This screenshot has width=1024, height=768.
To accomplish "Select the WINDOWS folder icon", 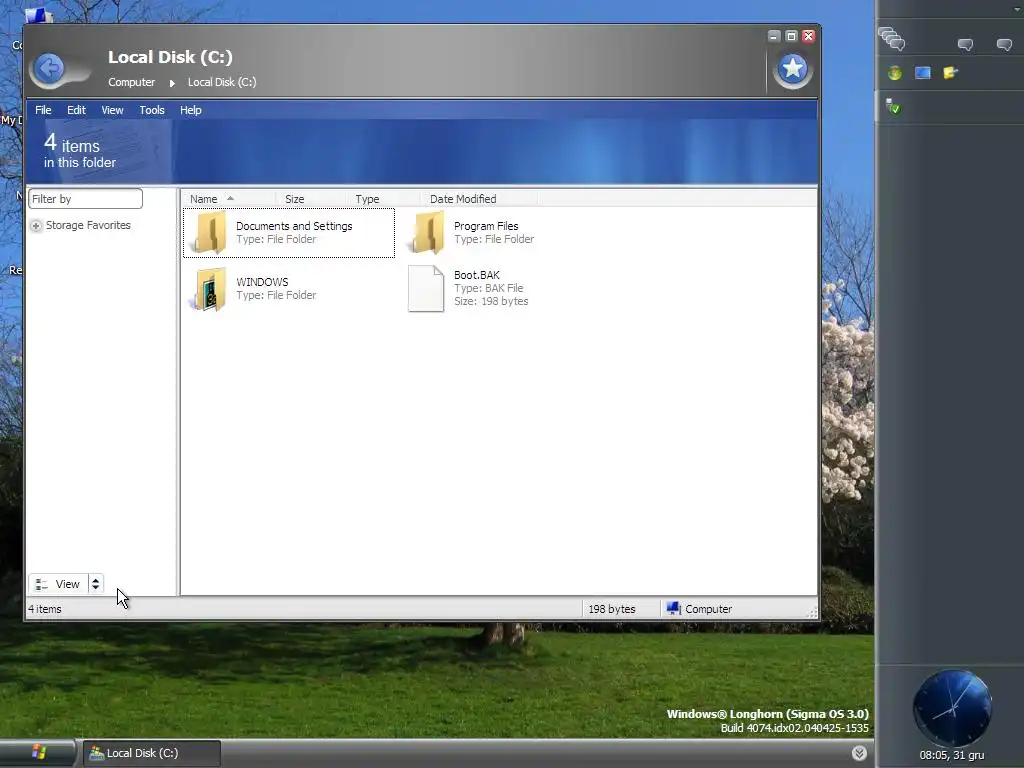I will click(x=208, y=289).
